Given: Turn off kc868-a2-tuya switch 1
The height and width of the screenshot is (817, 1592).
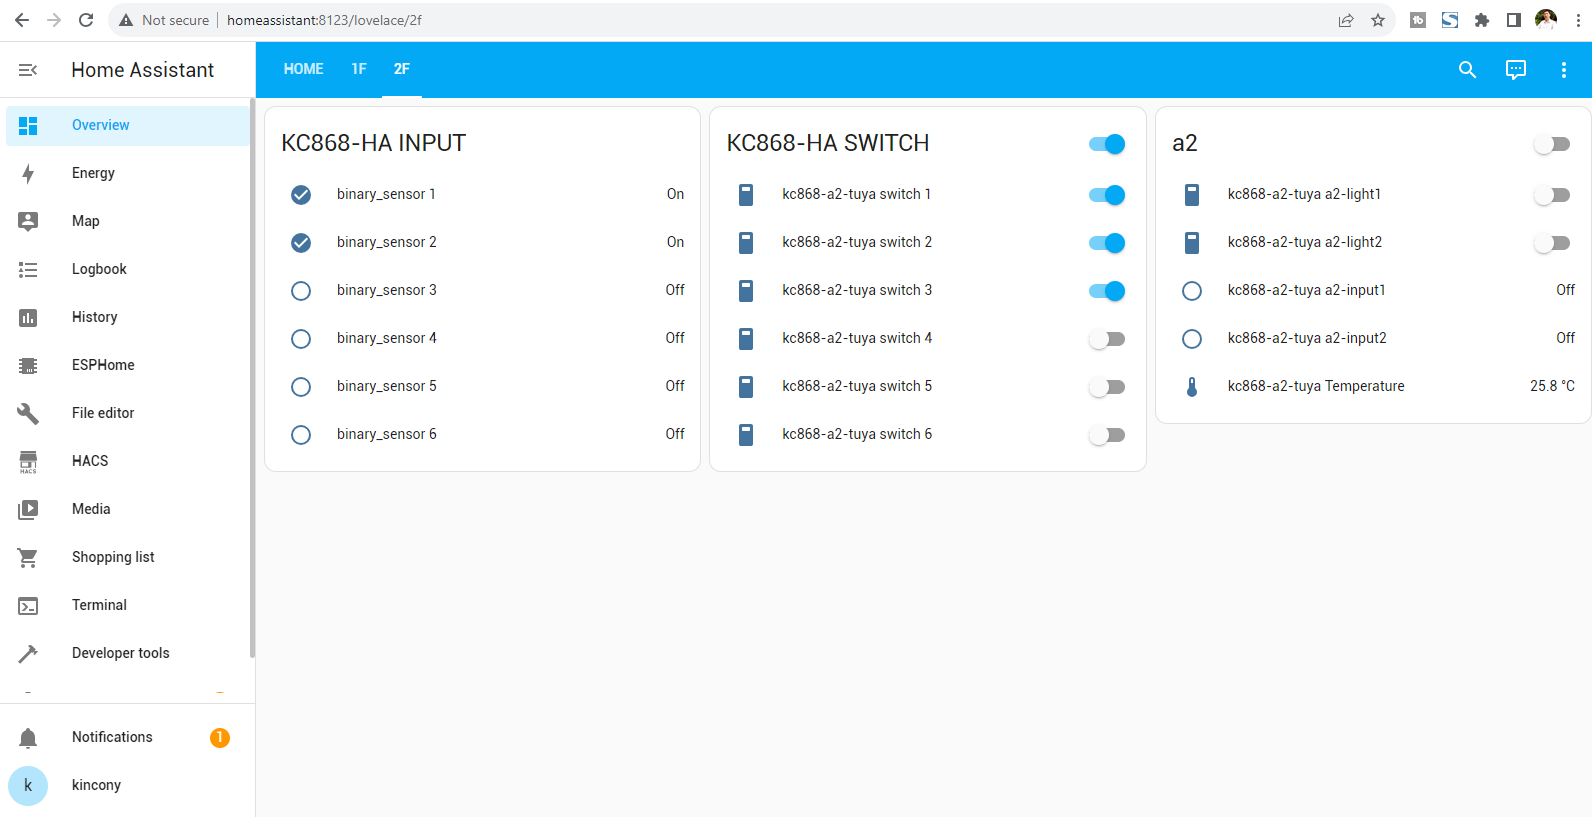Looking at the screenshot, I should click(1107, 195).
